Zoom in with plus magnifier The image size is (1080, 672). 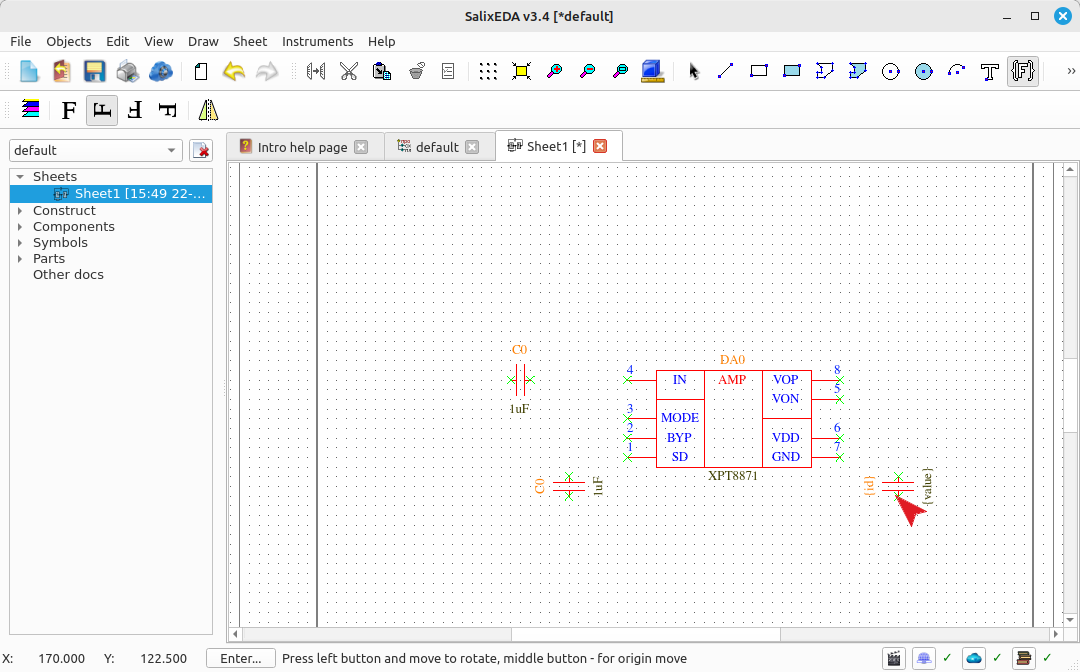554,71
